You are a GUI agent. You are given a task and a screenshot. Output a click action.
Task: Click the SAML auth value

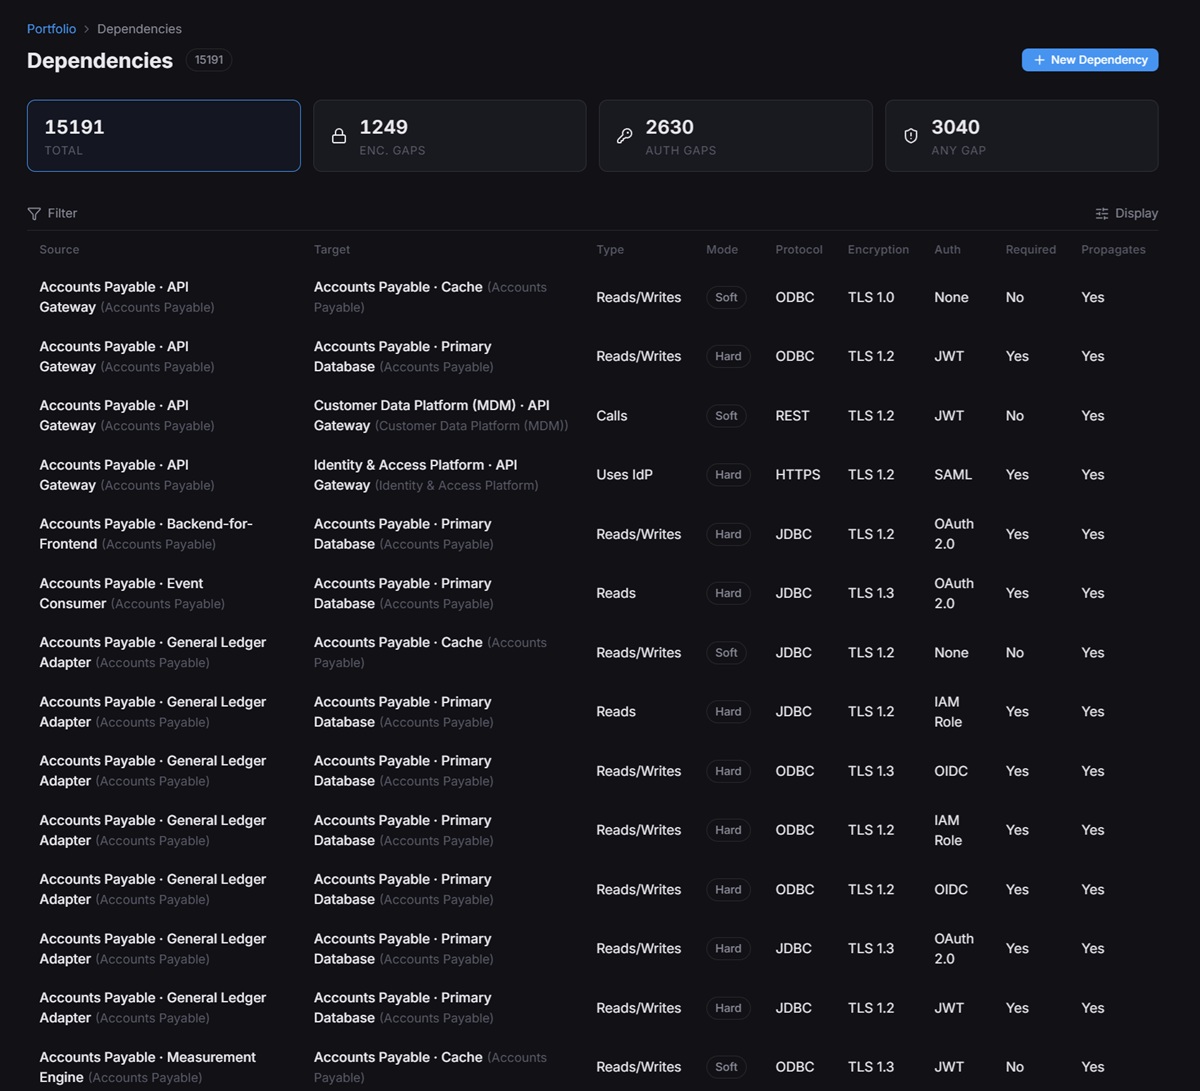tap(953, 475)
